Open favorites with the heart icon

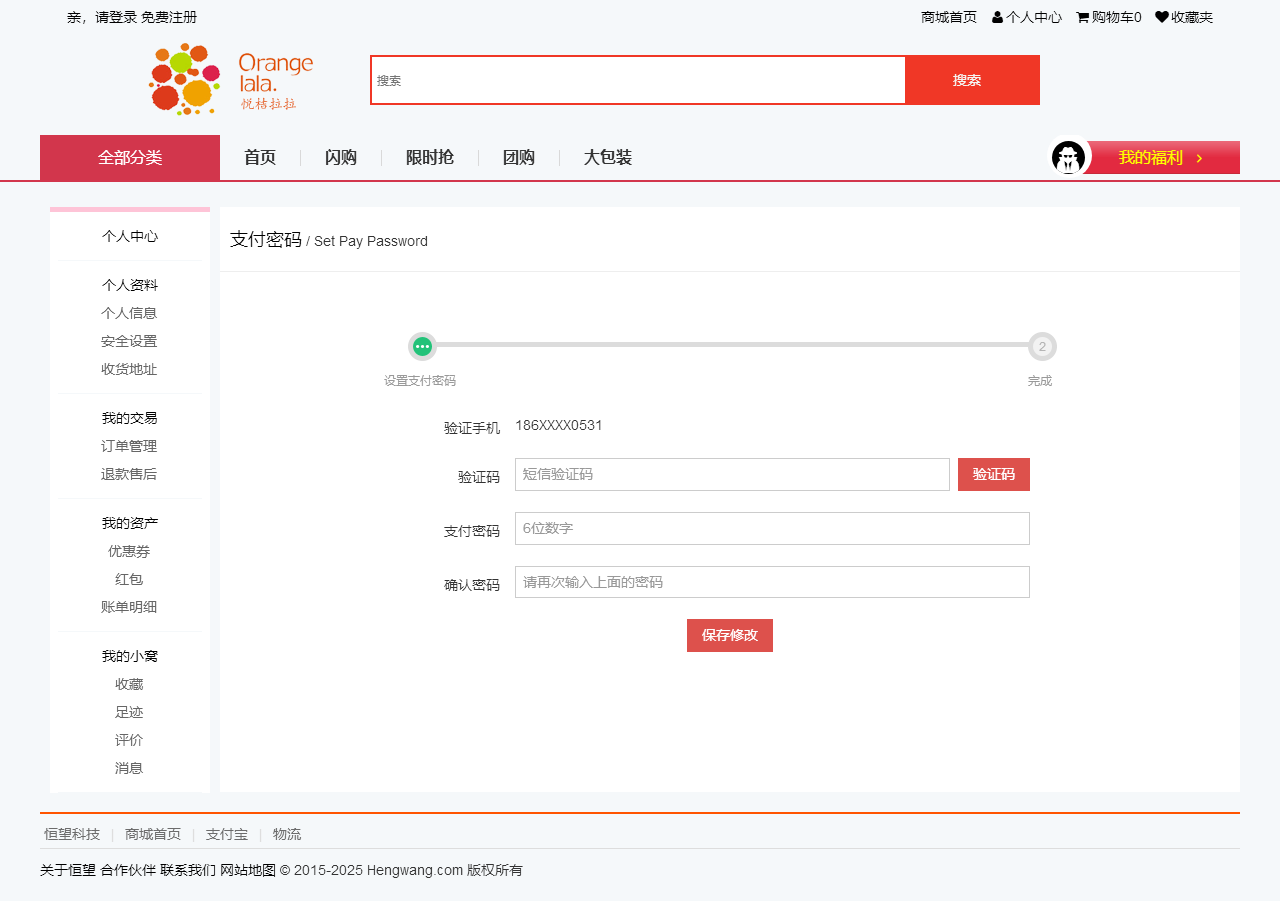tap(1162, 17)
